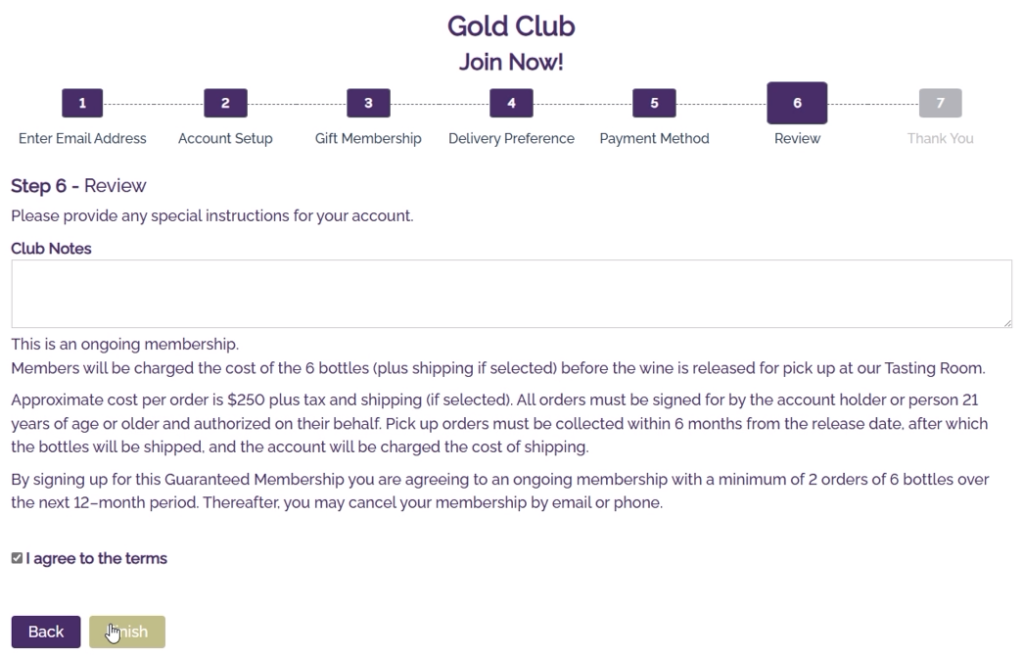This screenshot has height=657, width=1024.
Task: Click the step 3 number badge
Action: pyautogui.click(x=368, y=103)
